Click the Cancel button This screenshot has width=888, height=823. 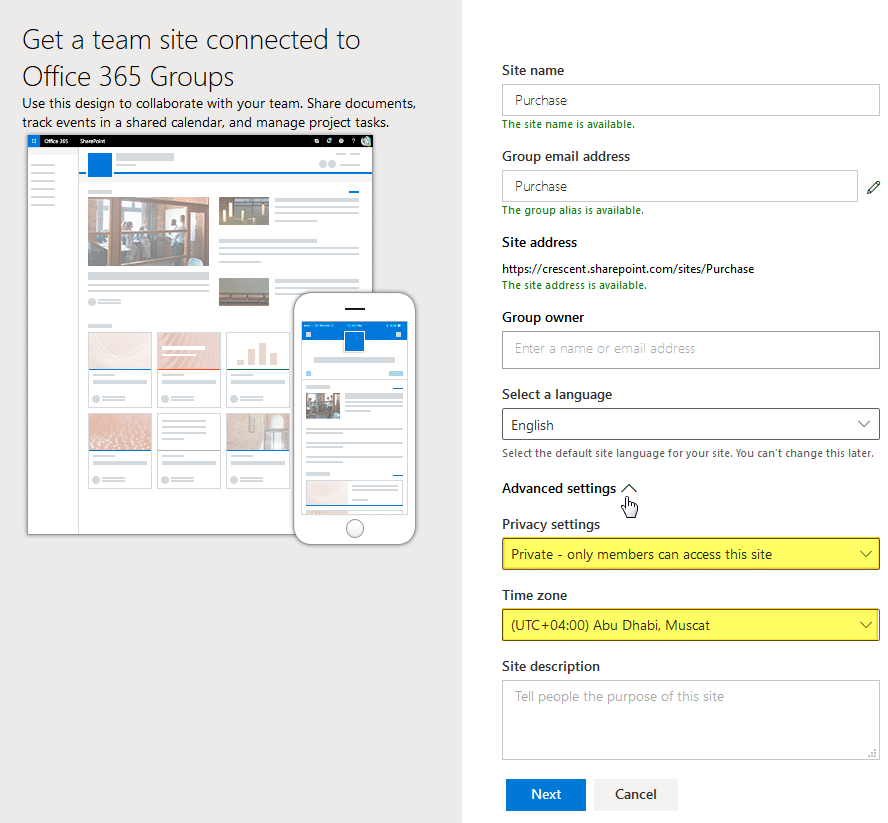click(x=635, y=794)
